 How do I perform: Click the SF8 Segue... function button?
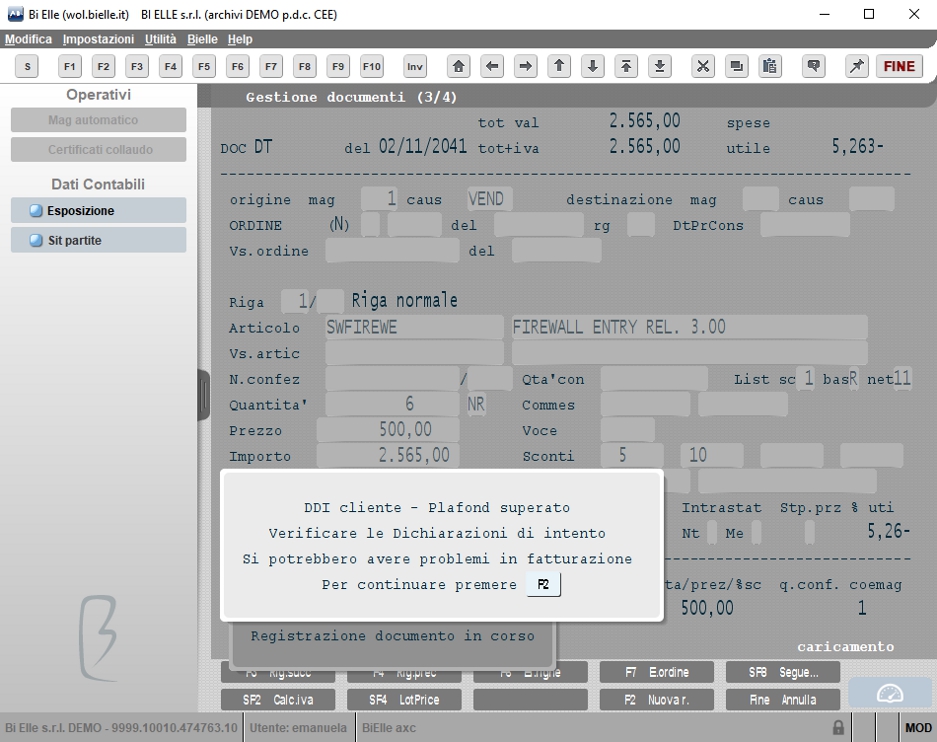pyautogui.click(x=783, y=672)
